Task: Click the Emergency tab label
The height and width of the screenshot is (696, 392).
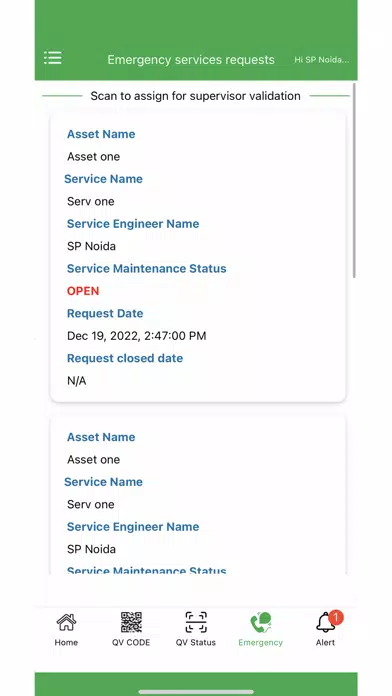Action: click(x=261, y=642)
